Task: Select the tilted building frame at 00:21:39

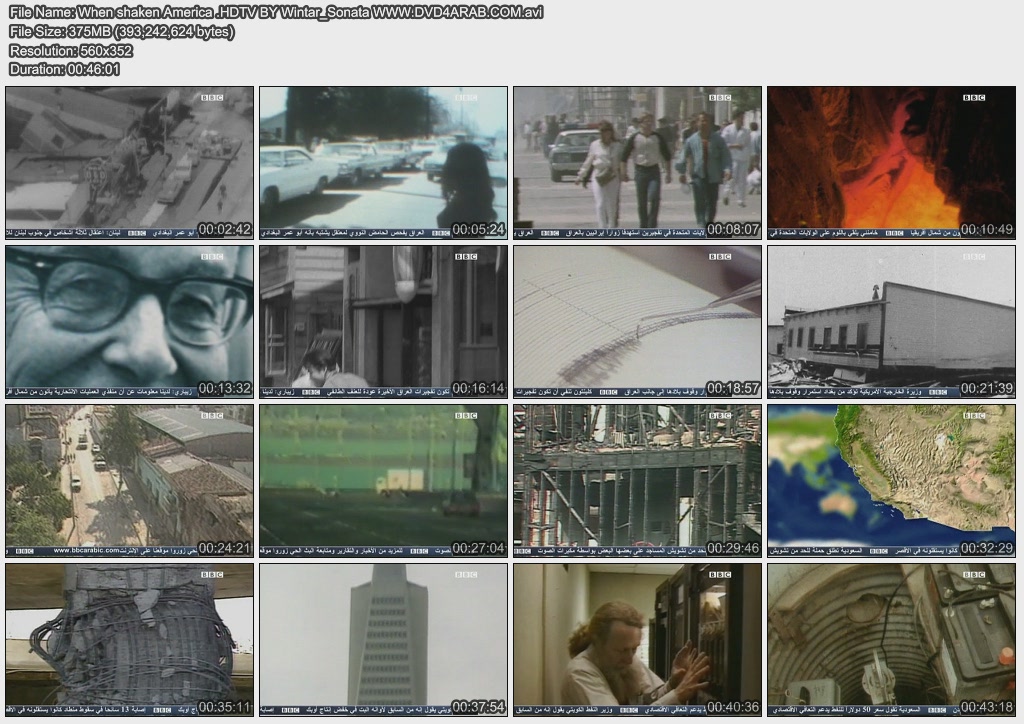Action: pos(891,322)
